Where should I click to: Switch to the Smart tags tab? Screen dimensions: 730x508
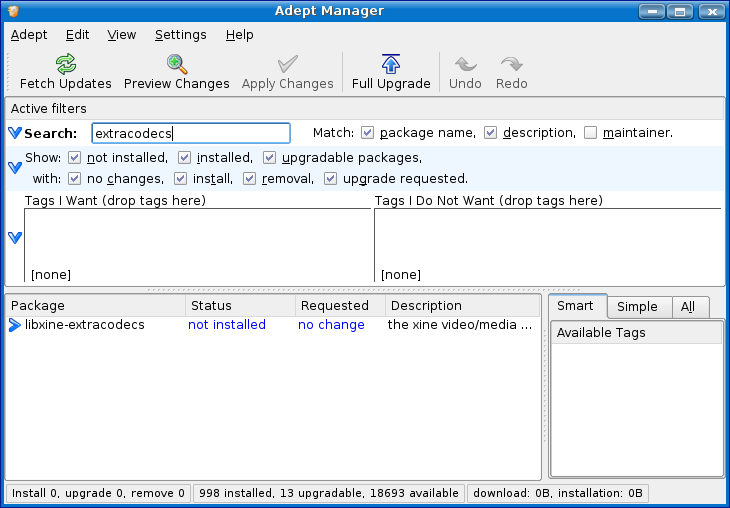pos(577,306)
